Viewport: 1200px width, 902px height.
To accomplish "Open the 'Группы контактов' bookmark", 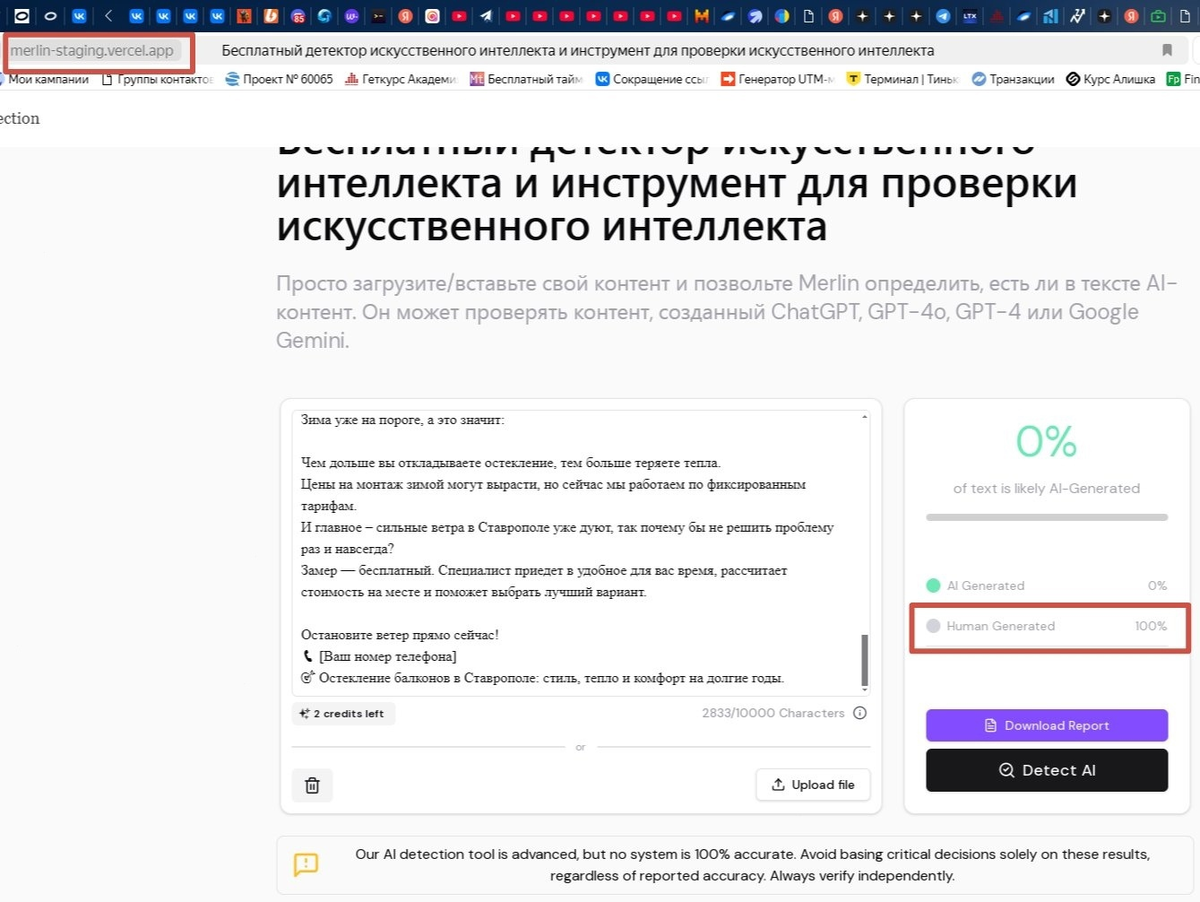I will click(x=159, y=79).
